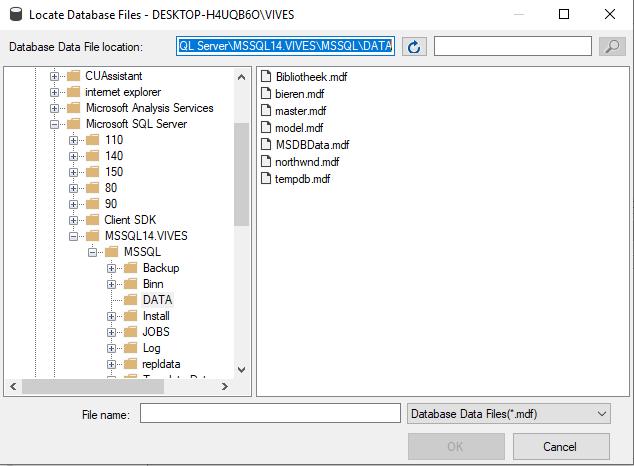Viewport: 634px width, 466px height.
Task: Click the greyed OK button
Action: pyautogui.click(x=456, y=447)
